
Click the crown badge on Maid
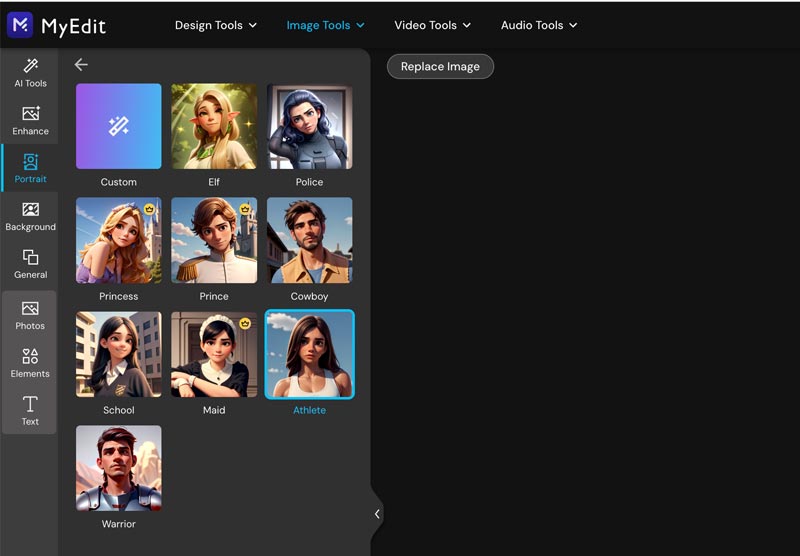[x=245, y=323]
